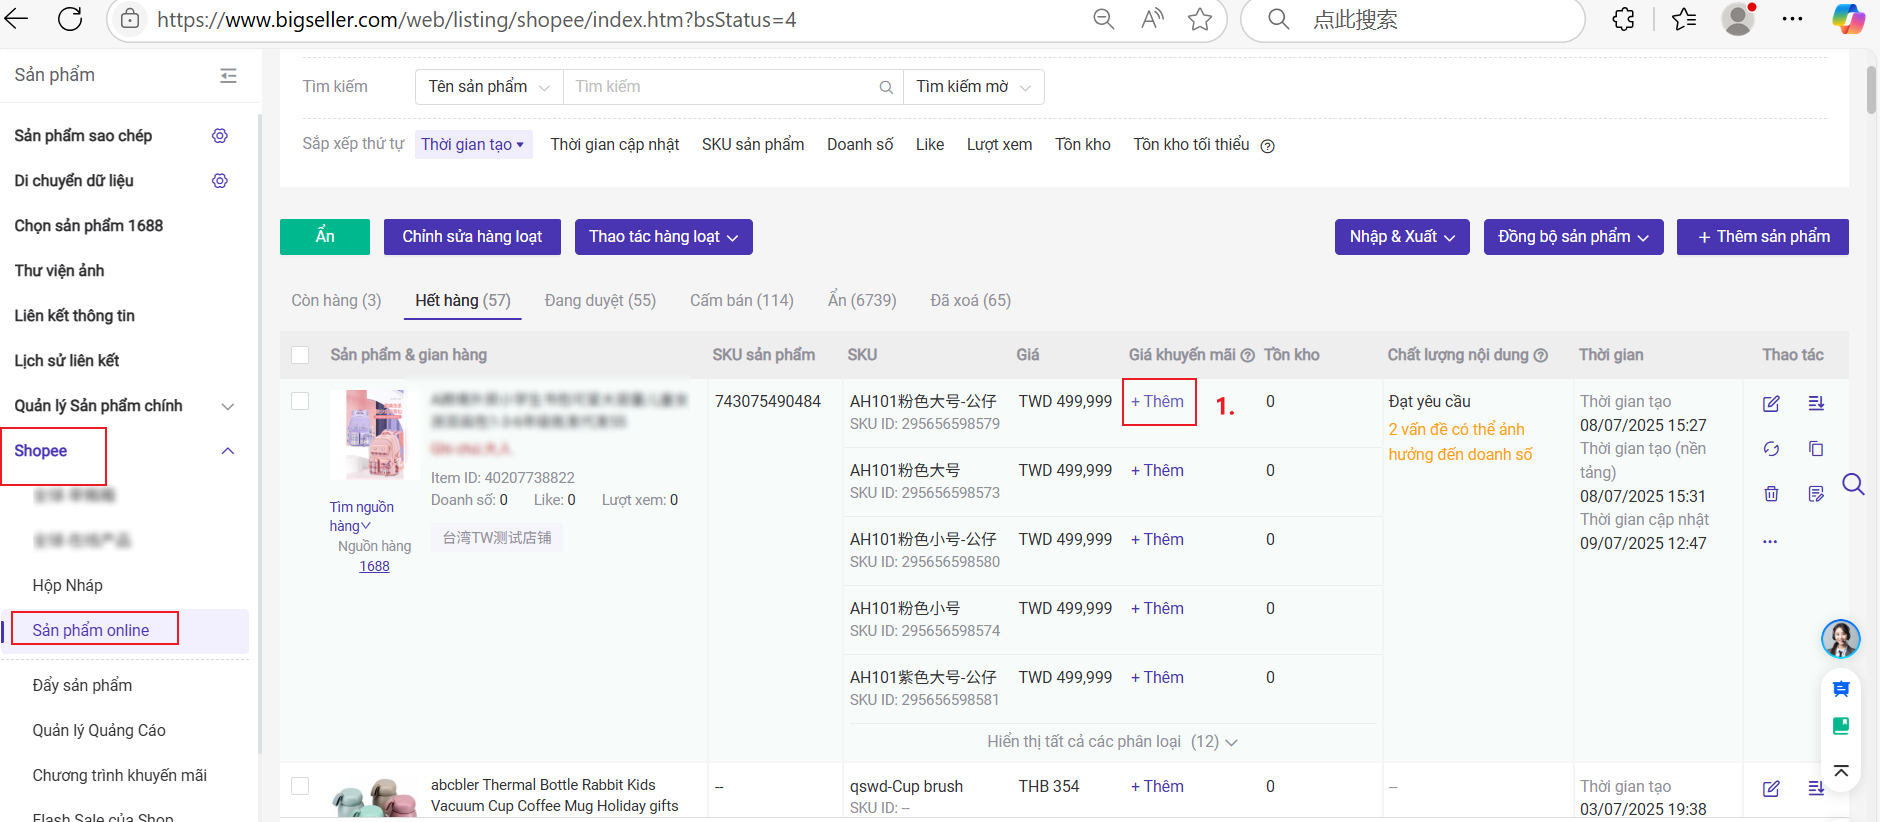The height and width of the screenshot is (822, 1880).
Task: Open the Copilot icon in browser toolbar
Action: click(1848, 19)
